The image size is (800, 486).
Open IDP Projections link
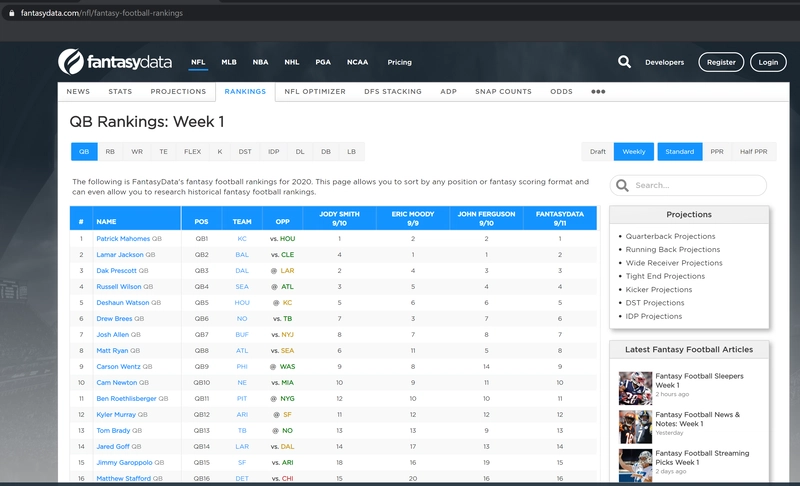[x=654, y=316]
